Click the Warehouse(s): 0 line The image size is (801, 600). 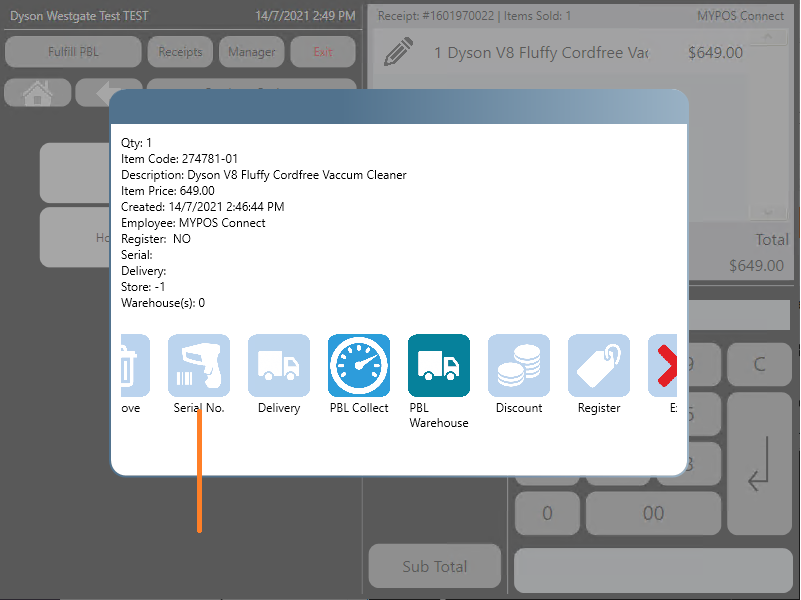pyautogui.click(x=163, y=303)
